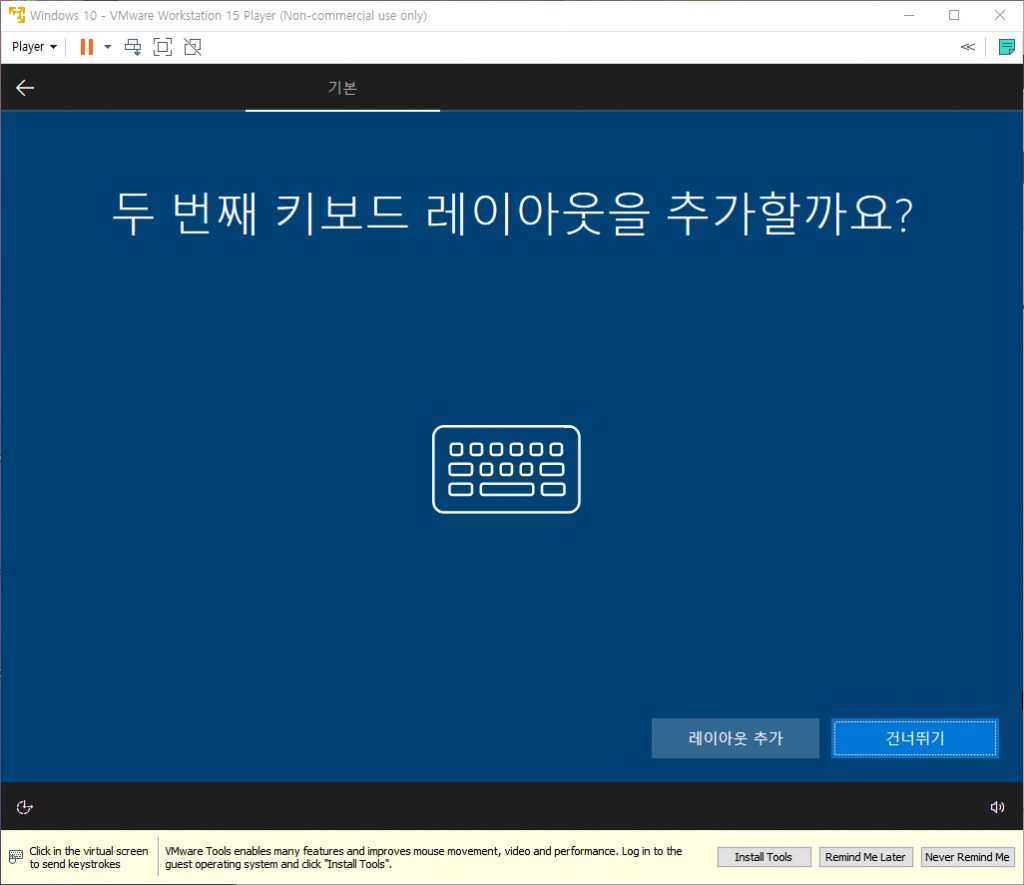
Task: Open the Player dropdown menu
Action: pyautogui.click(x=34, y=47)
